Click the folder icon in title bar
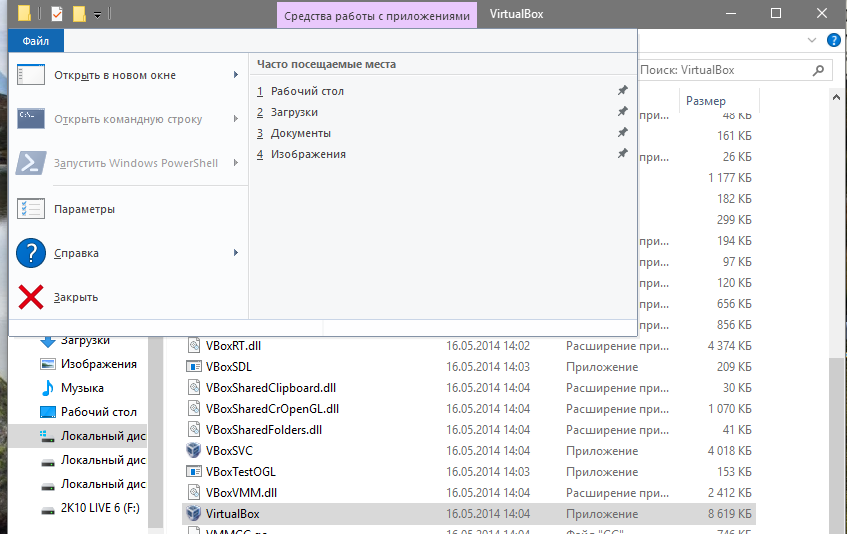 click(24, 13)
